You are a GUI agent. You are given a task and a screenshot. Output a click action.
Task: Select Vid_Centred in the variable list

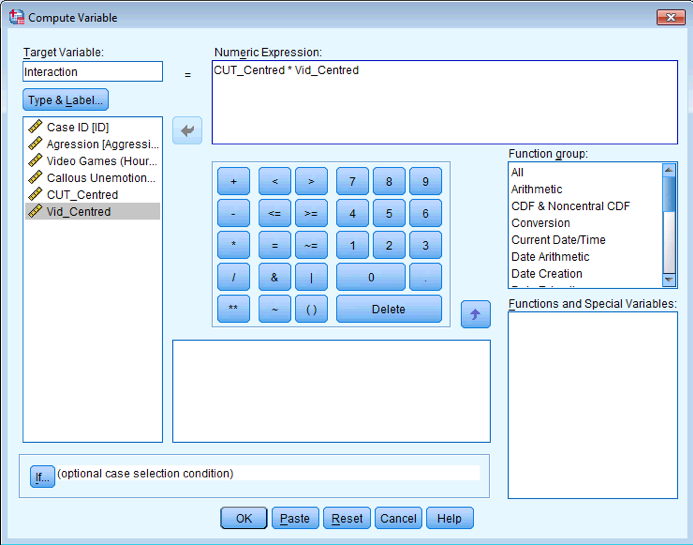point(79,212)
